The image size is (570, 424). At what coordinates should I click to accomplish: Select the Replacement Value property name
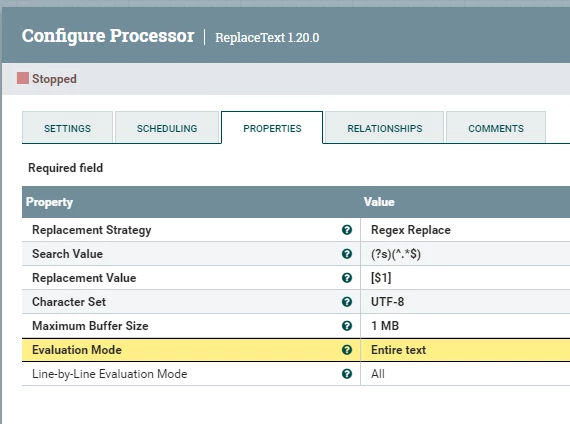pos(84,278)
